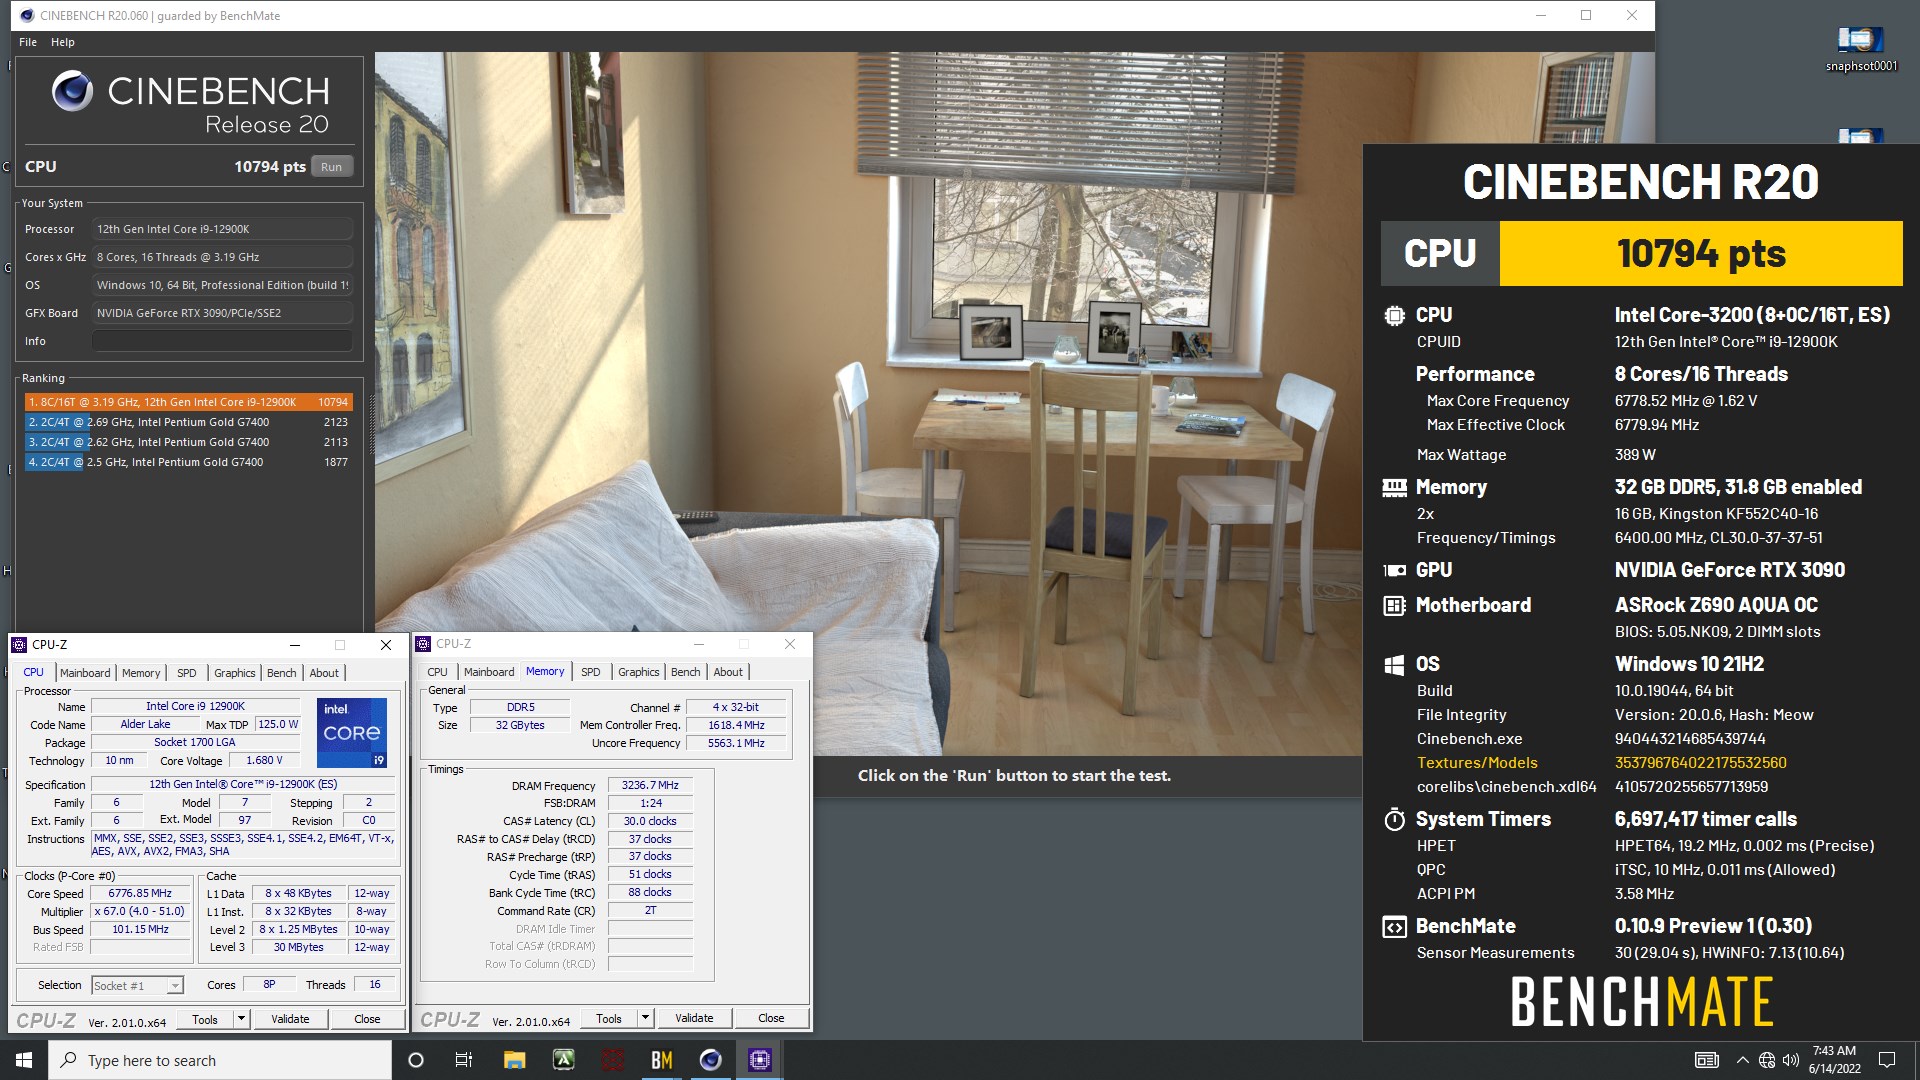Screen dimensions: 1920x1080
Task: Open Mainboard tab in right CPU-Z
Action: (x=489, y=672)
